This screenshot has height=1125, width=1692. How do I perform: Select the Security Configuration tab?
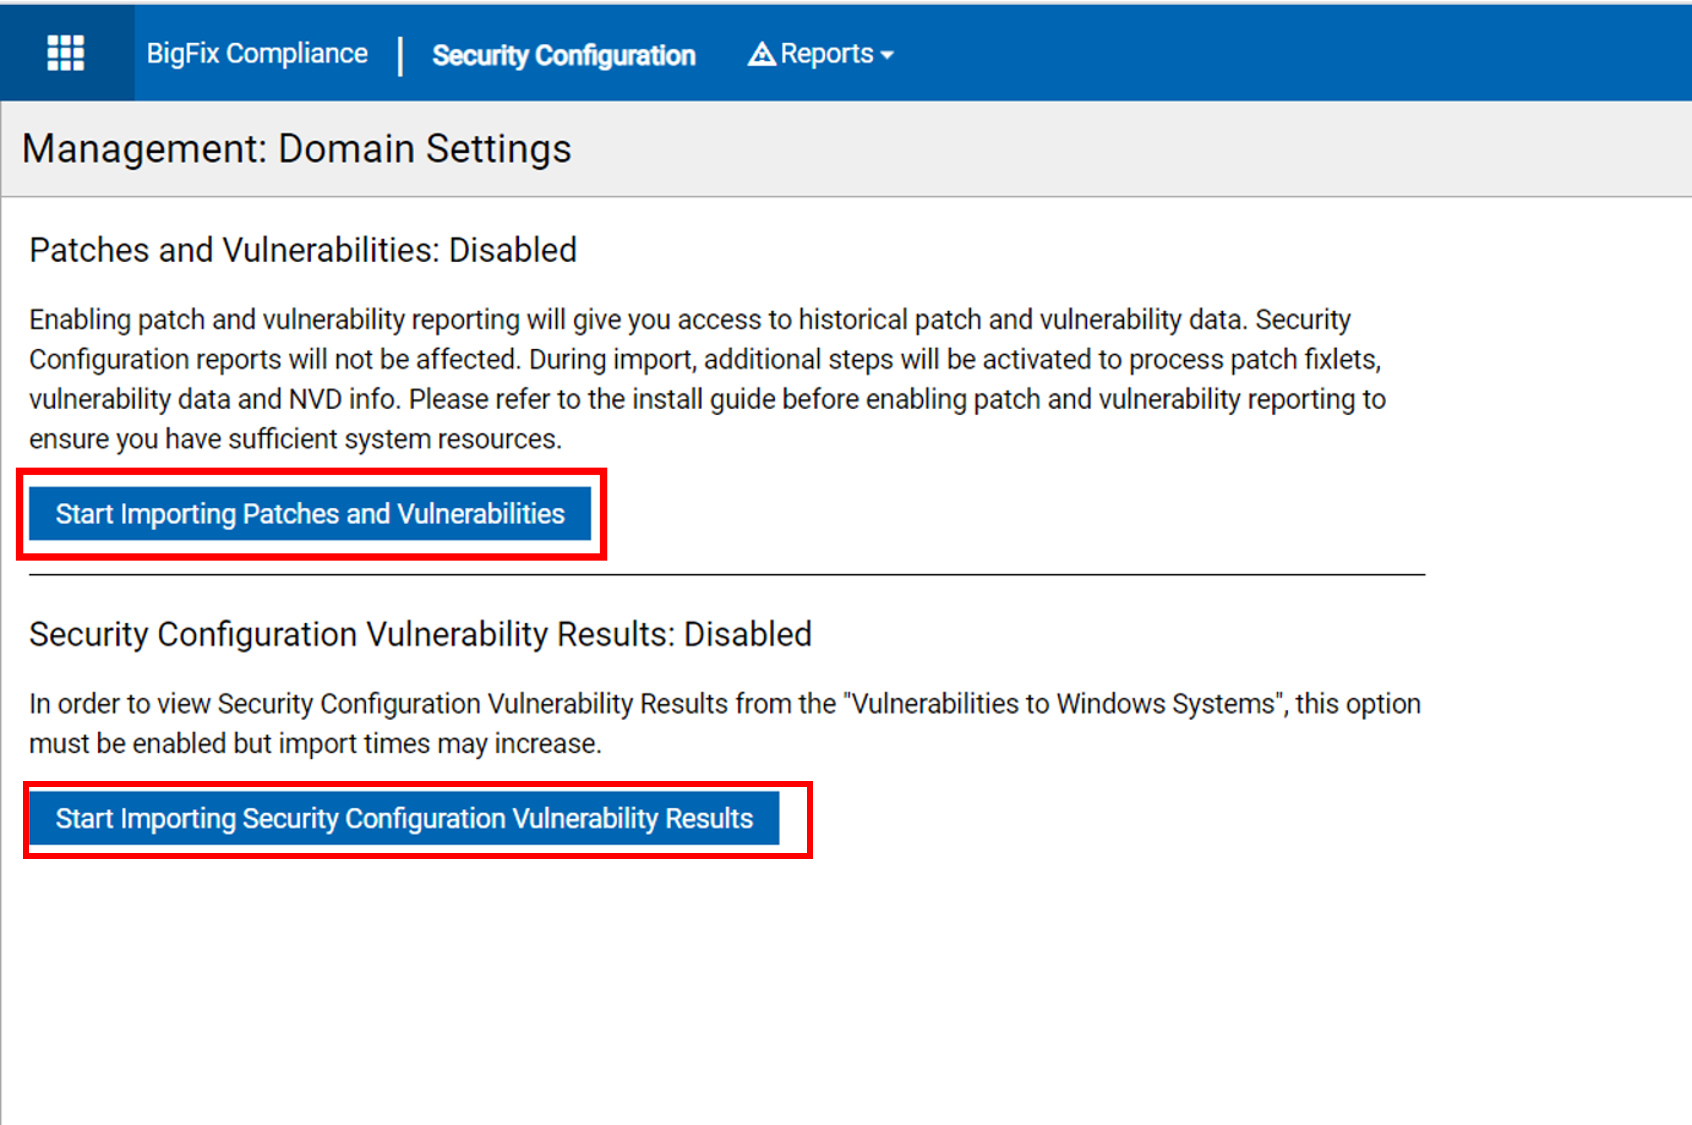[x=563, y=56]
